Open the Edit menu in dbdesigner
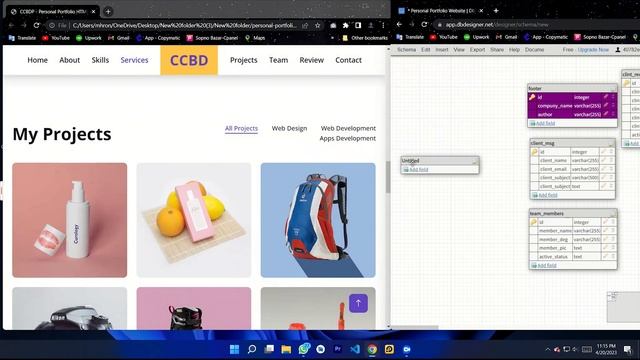 click(426, 49)
